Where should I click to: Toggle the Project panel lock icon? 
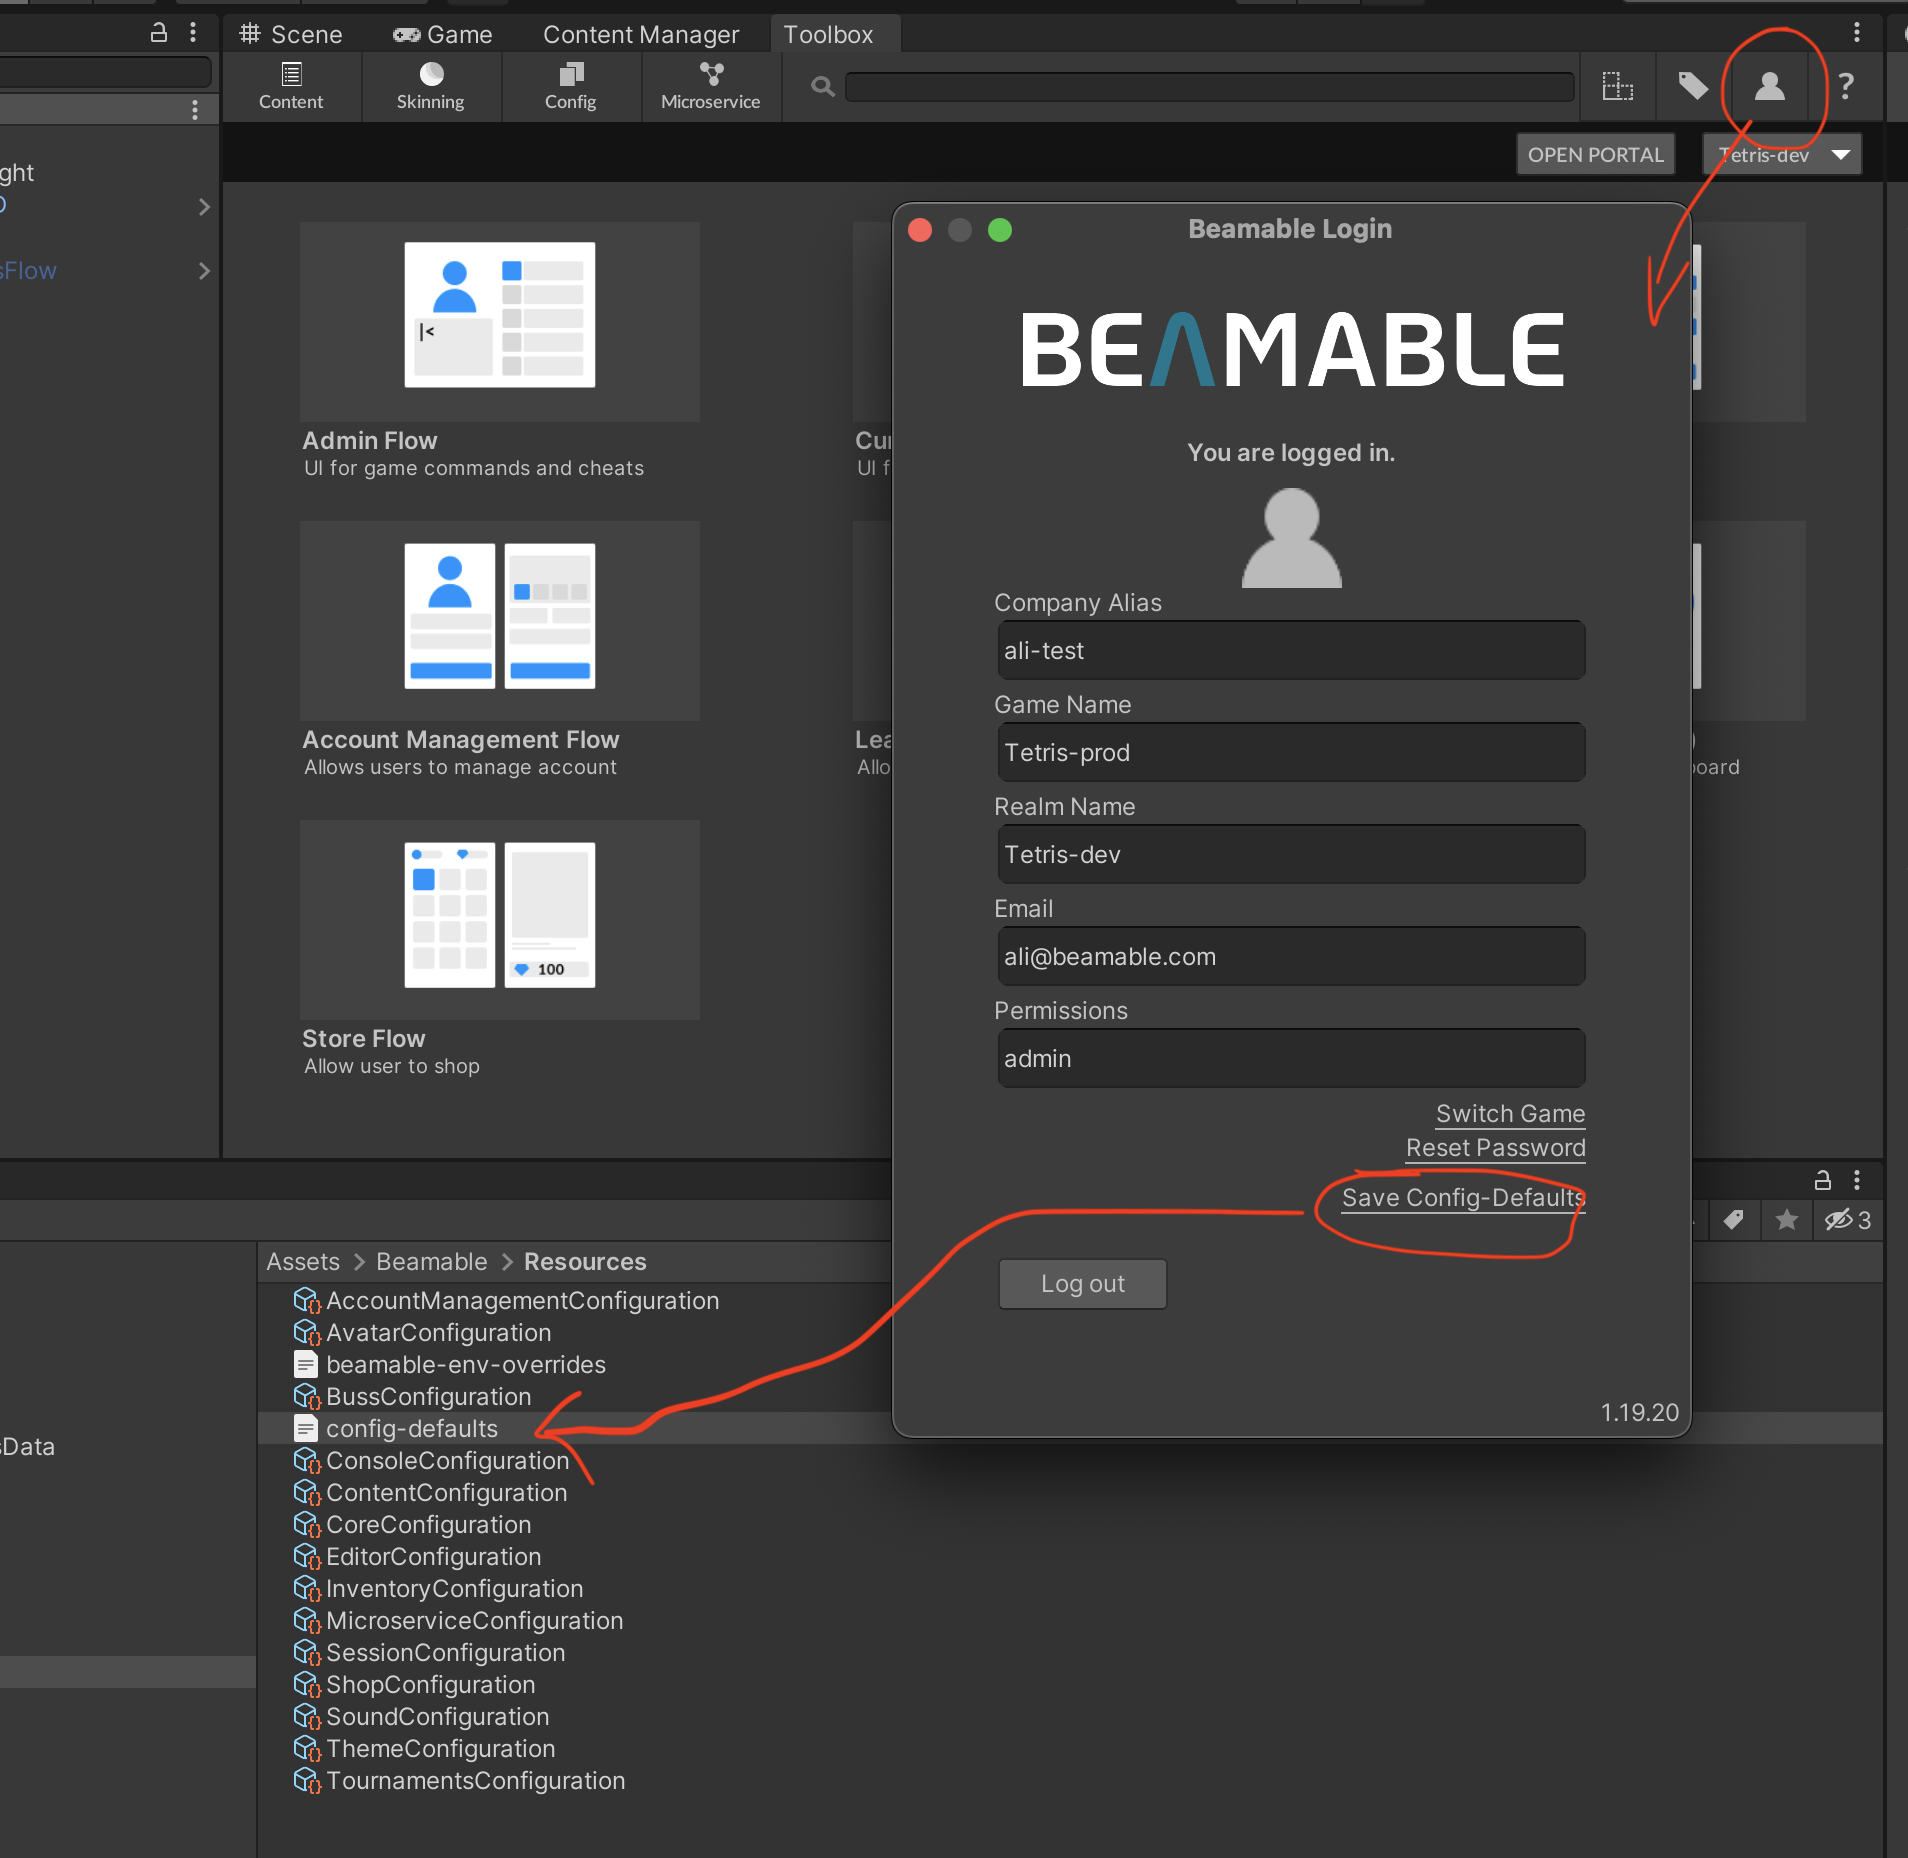pyautogui.click(x=1823, y=1180)
